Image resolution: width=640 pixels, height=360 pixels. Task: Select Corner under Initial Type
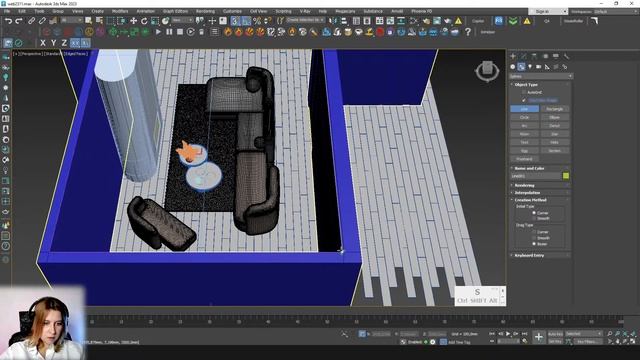point(534,213)
